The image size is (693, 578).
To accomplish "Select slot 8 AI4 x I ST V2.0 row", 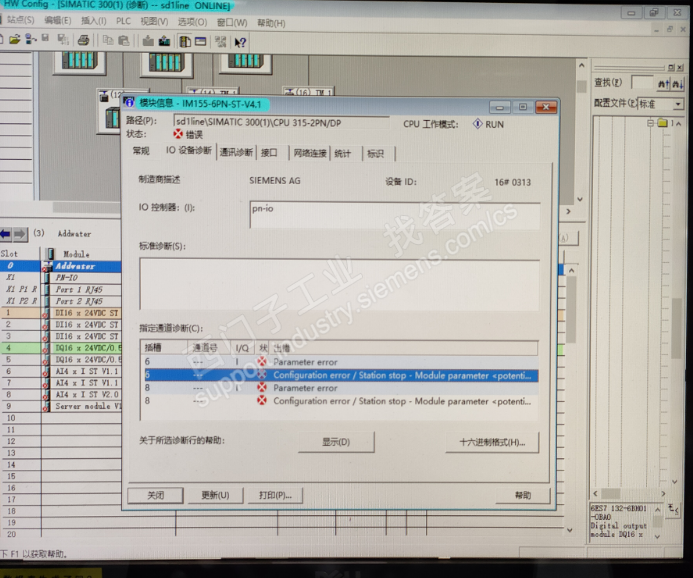I will (x=61, y=395).
